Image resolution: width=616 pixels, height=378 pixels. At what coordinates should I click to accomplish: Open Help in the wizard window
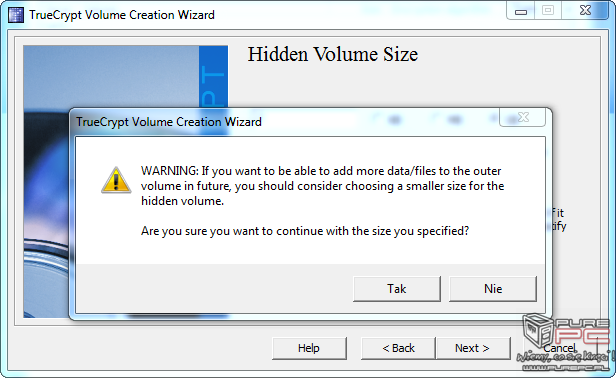(x=309, y=348)
